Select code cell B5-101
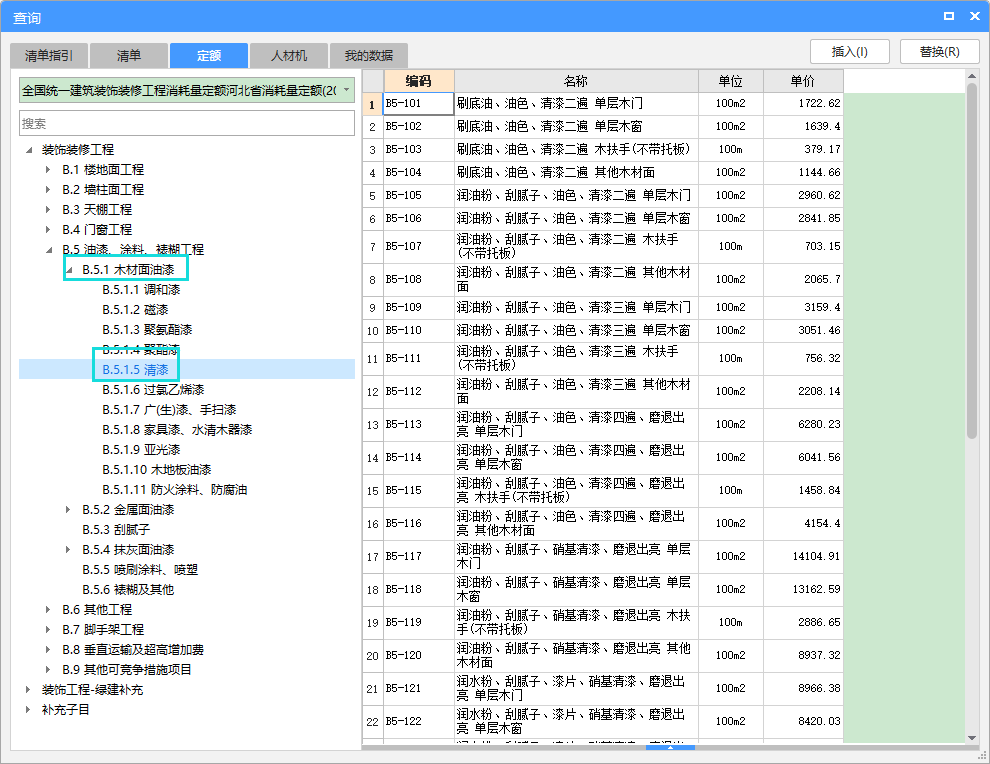This screenshot has height=764, width=990. click(x=419, y=104)
